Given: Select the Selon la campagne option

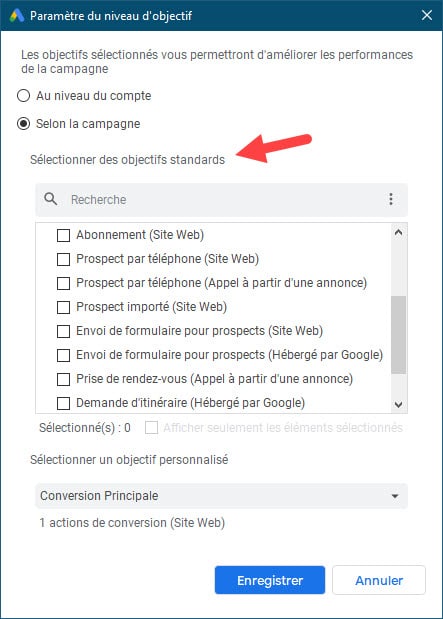Looking at the screenshot, I should [24, 124].
